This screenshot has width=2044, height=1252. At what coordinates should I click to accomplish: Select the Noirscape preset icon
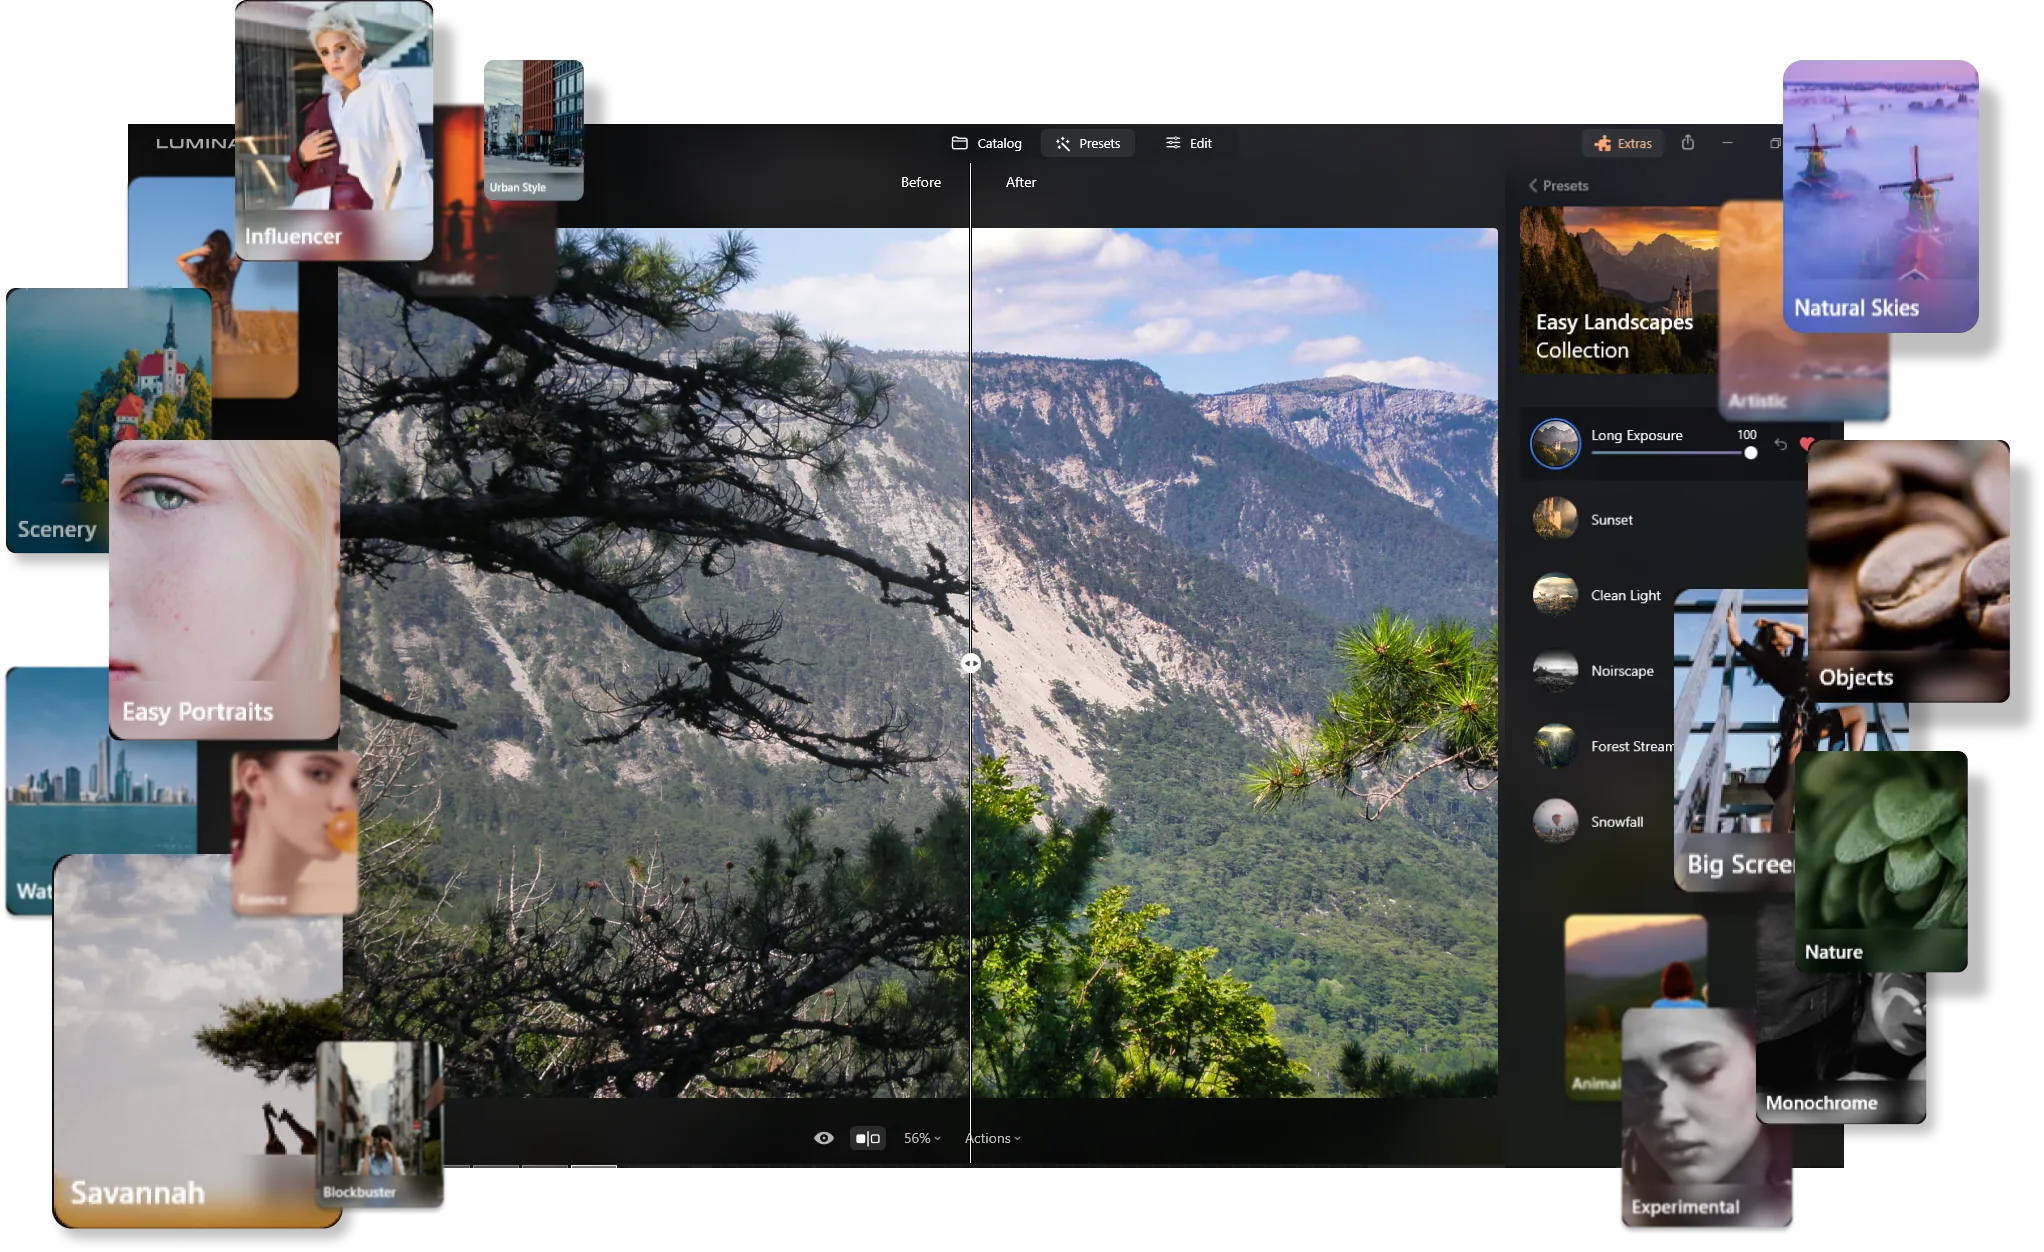pos(1555,671)
